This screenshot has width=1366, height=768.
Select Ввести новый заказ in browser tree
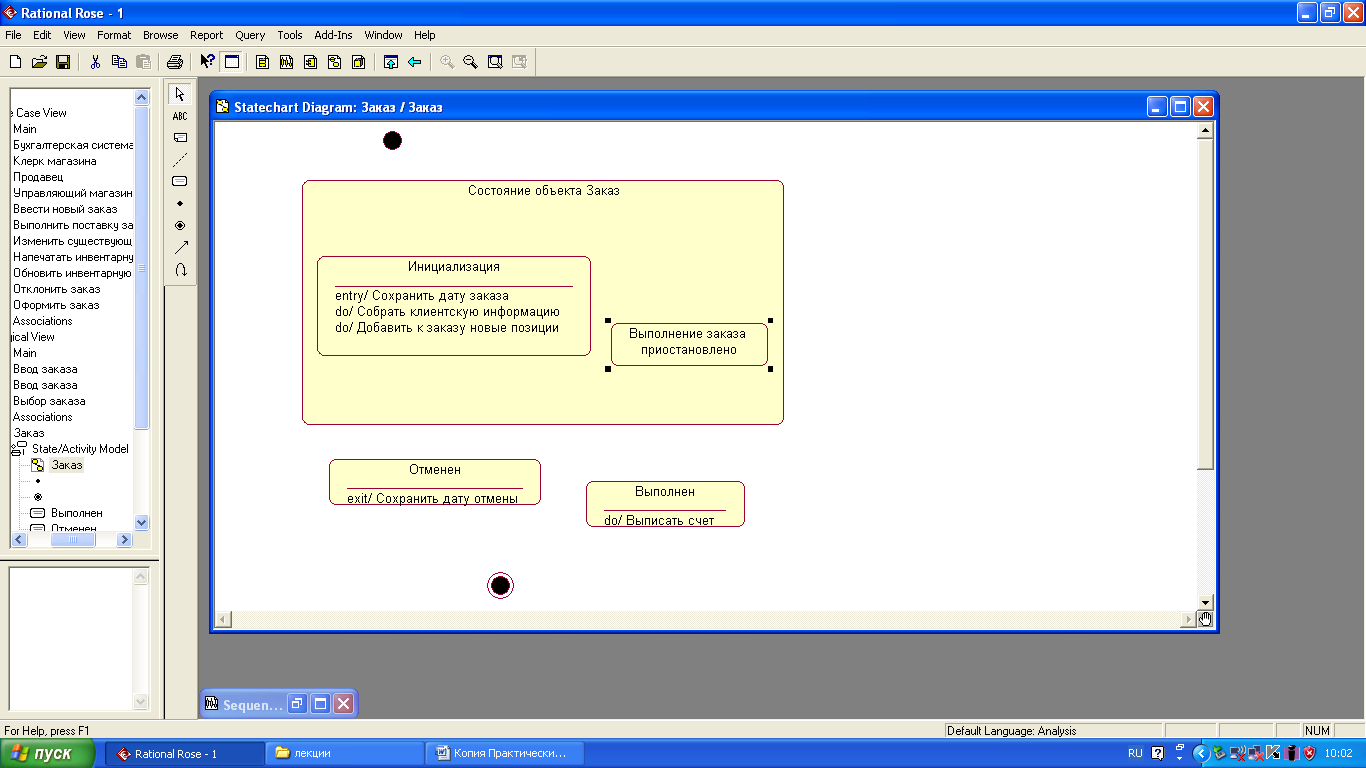(x=65, y=209)
